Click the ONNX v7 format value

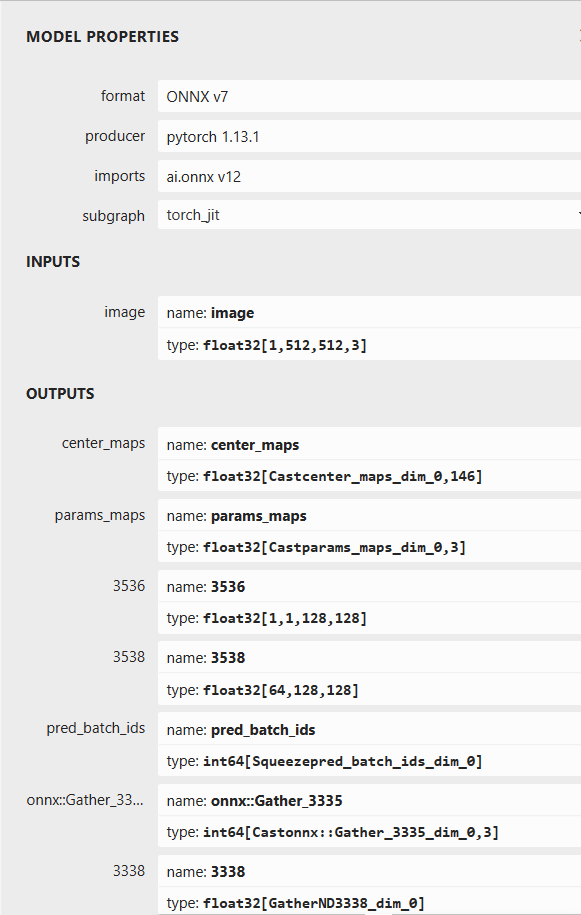click(300, 96)
